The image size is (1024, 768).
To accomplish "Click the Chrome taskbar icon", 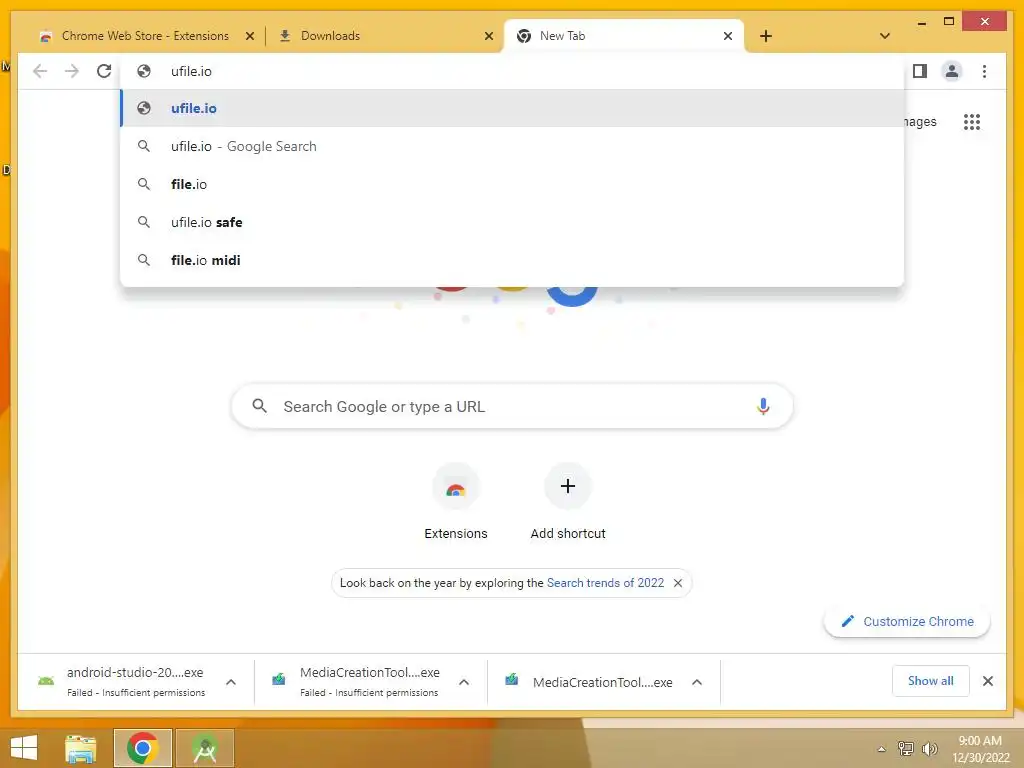I will tap(142, 748).
